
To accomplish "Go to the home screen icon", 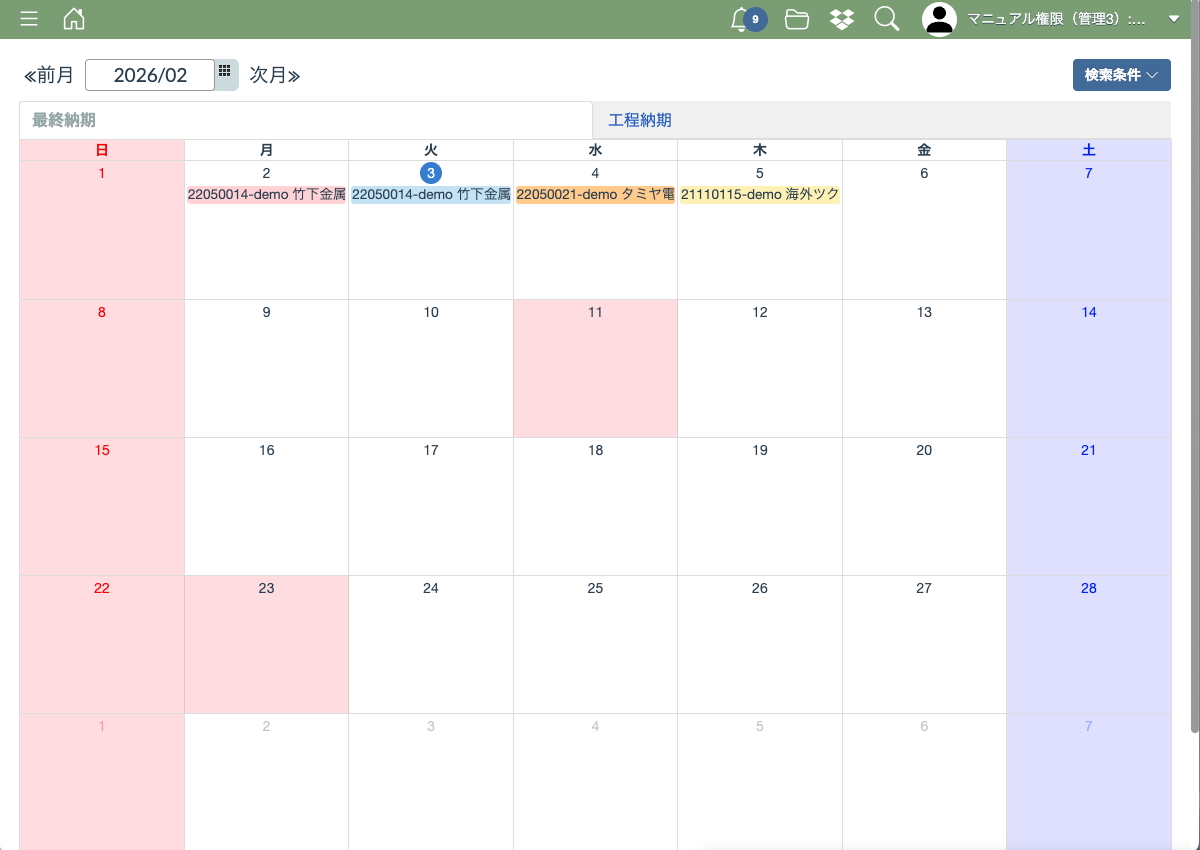I will point(74,19).
